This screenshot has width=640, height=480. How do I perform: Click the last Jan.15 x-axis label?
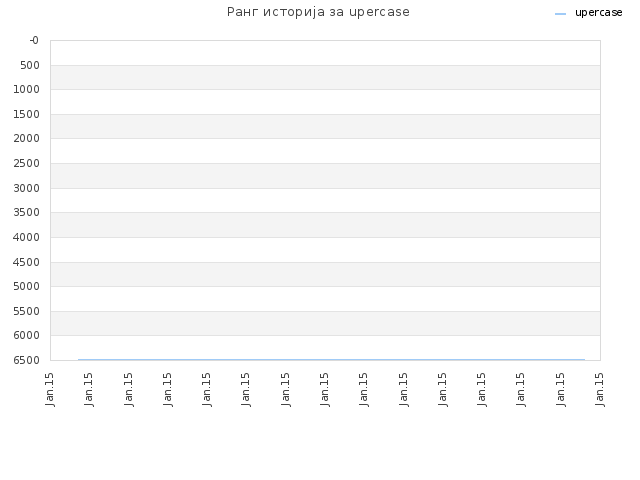point(600,389)
